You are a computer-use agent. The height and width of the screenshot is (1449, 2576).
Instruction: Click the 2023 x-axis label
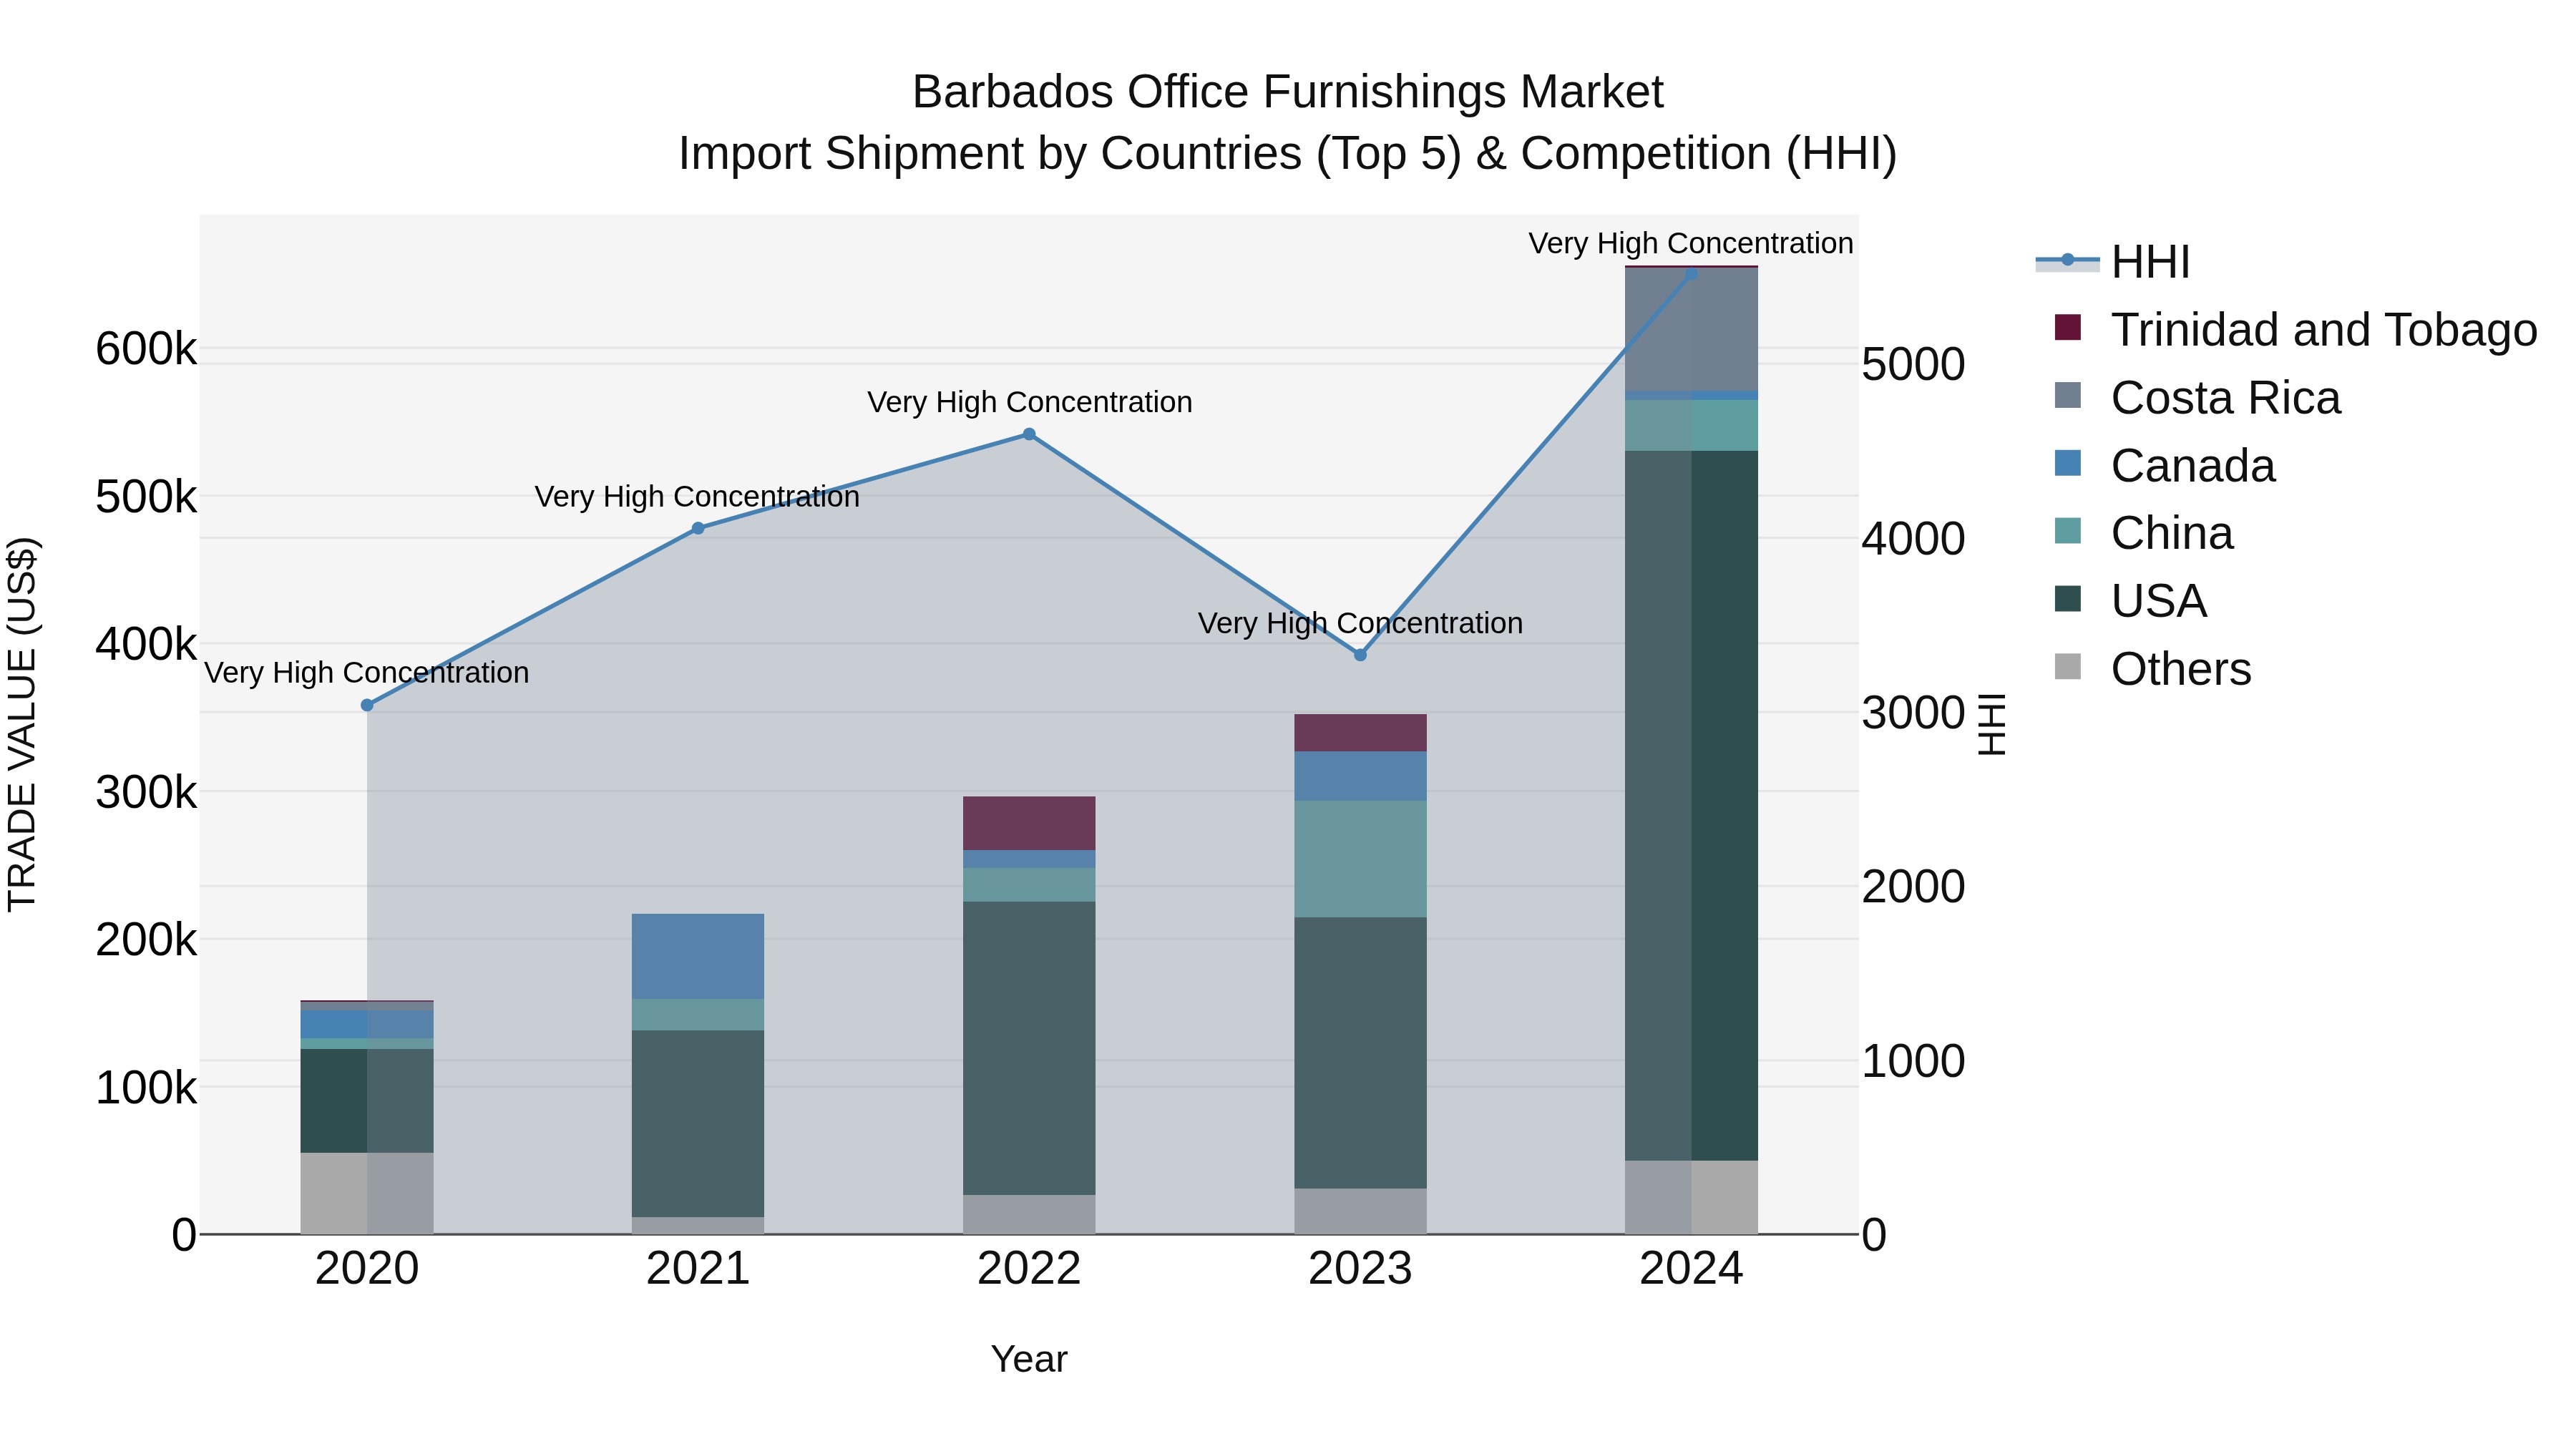click(1360, 1269)
